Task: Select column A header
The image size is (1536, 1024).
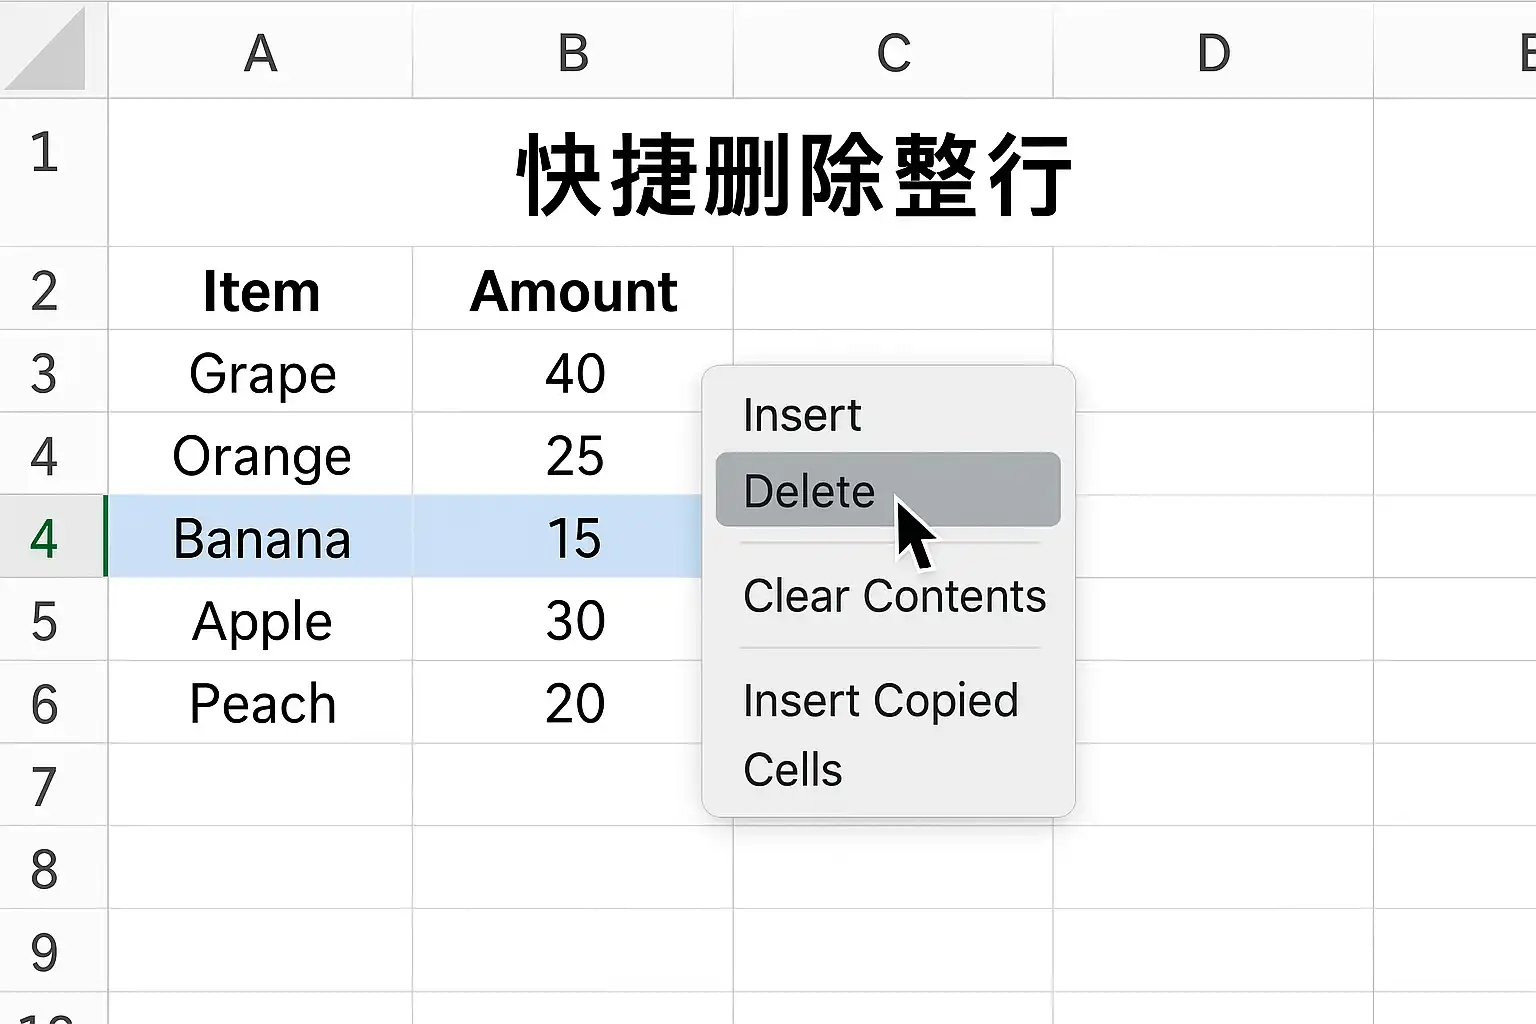Action: click(260, 50)
